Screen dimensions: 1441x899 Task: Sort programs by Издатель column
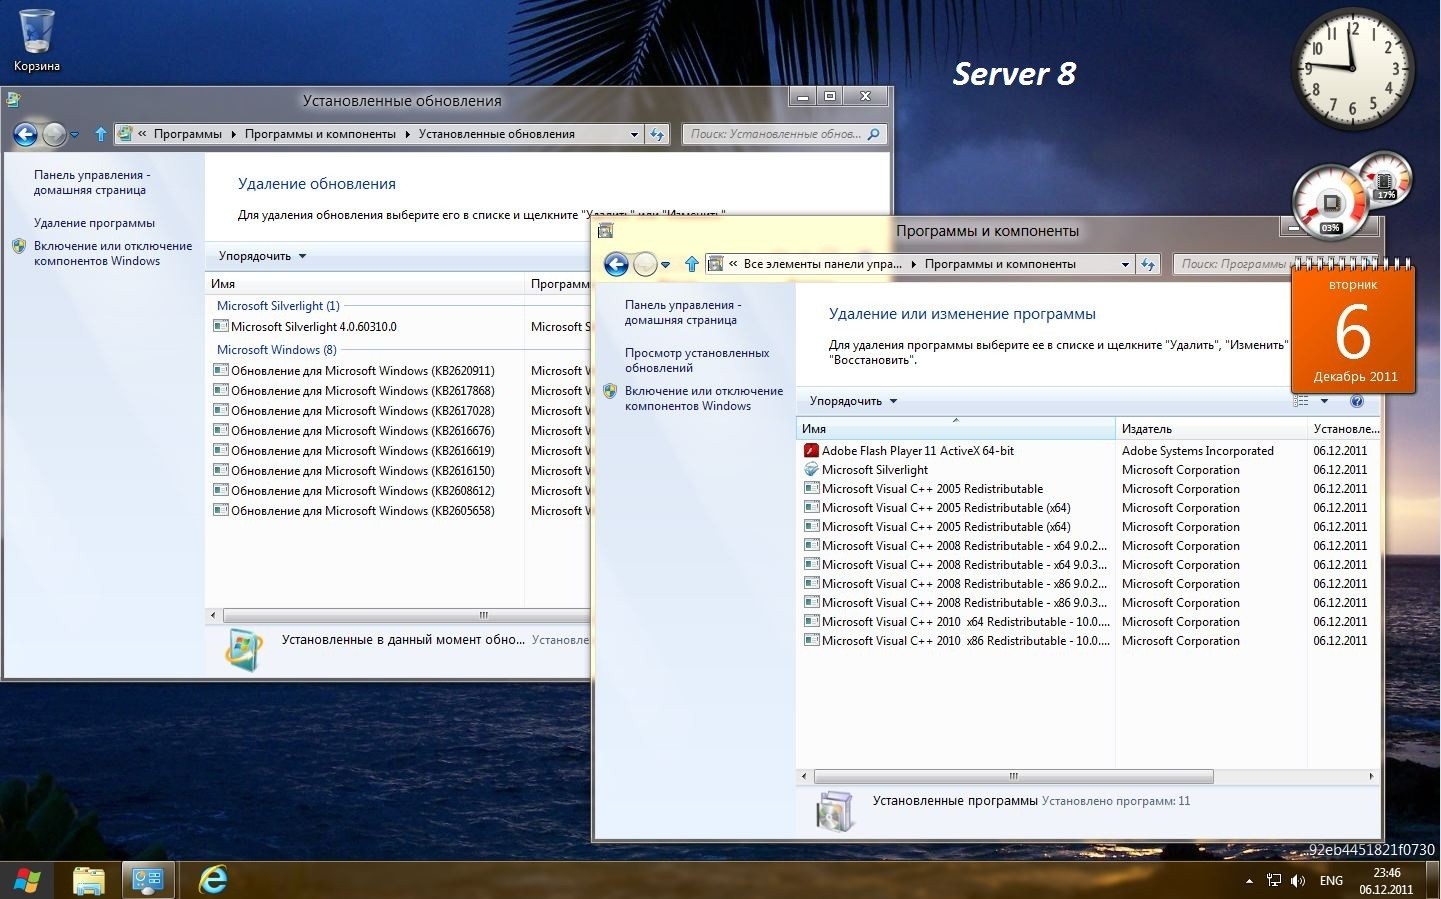coord(1211,429)
